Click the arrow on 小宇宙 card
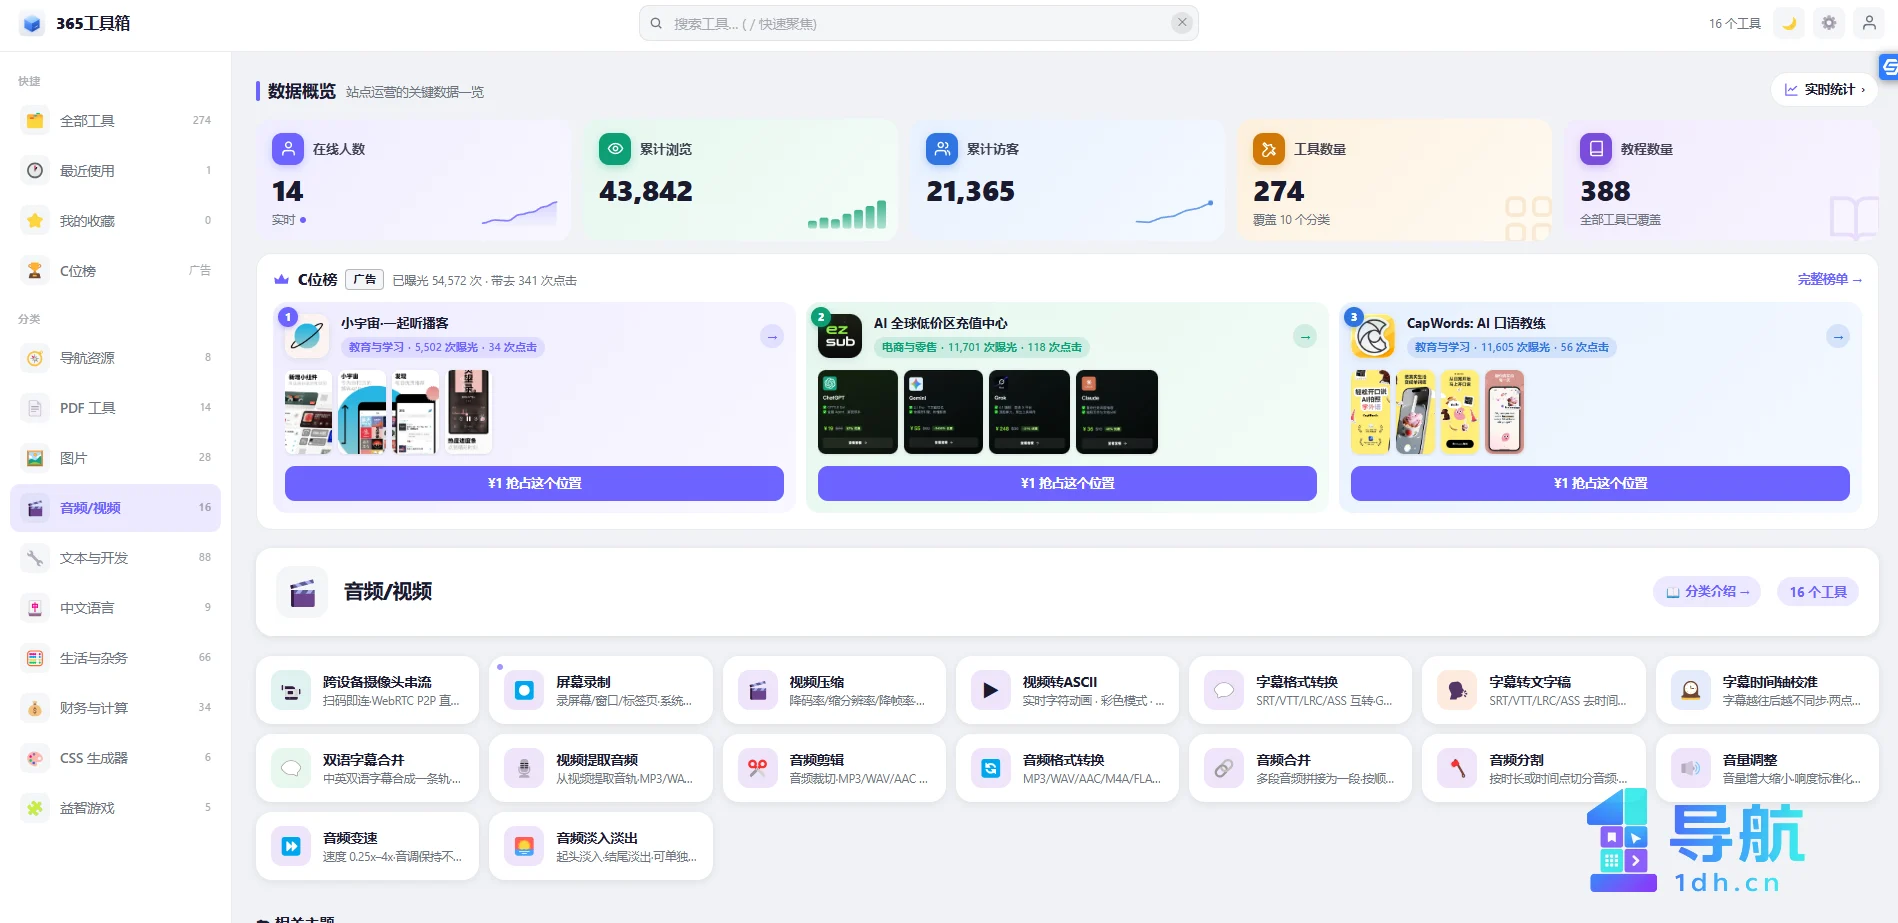The width and height of the screenshot is (1898, 923). [772, 336]
